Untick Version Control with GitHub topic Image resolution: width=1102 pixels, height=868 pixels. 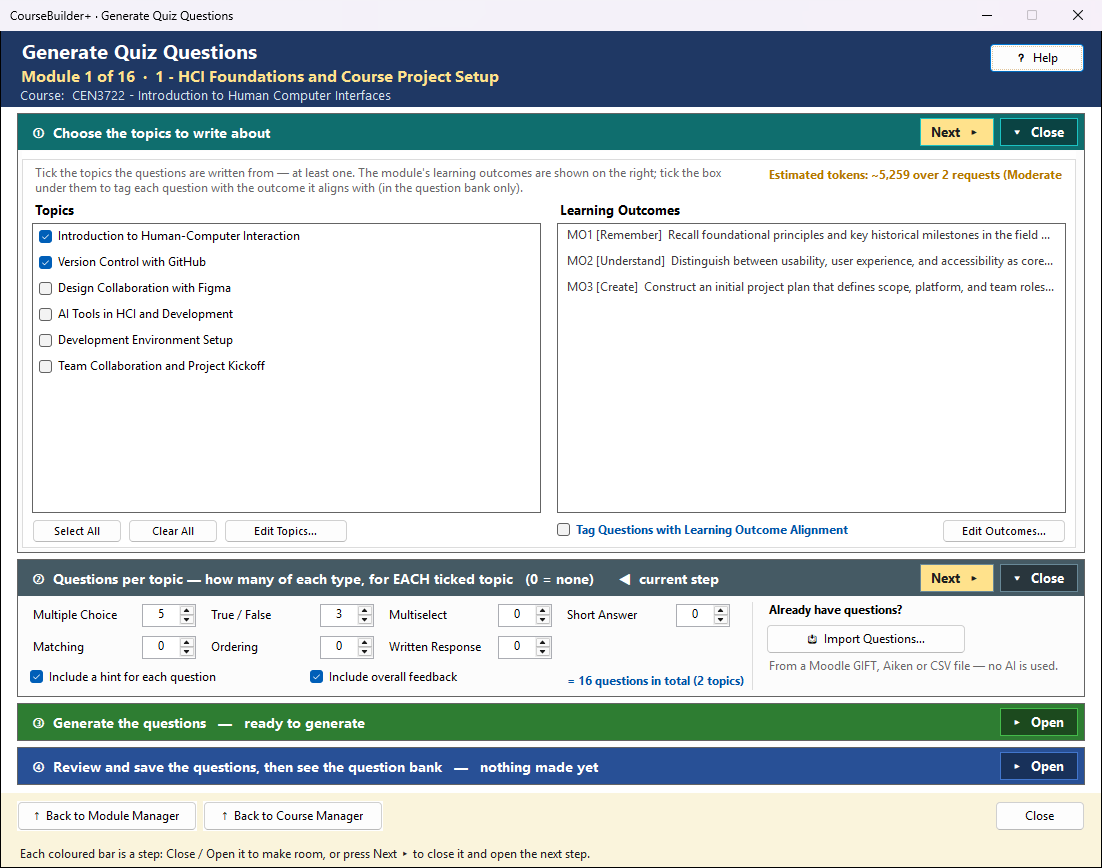coord(46,262)
